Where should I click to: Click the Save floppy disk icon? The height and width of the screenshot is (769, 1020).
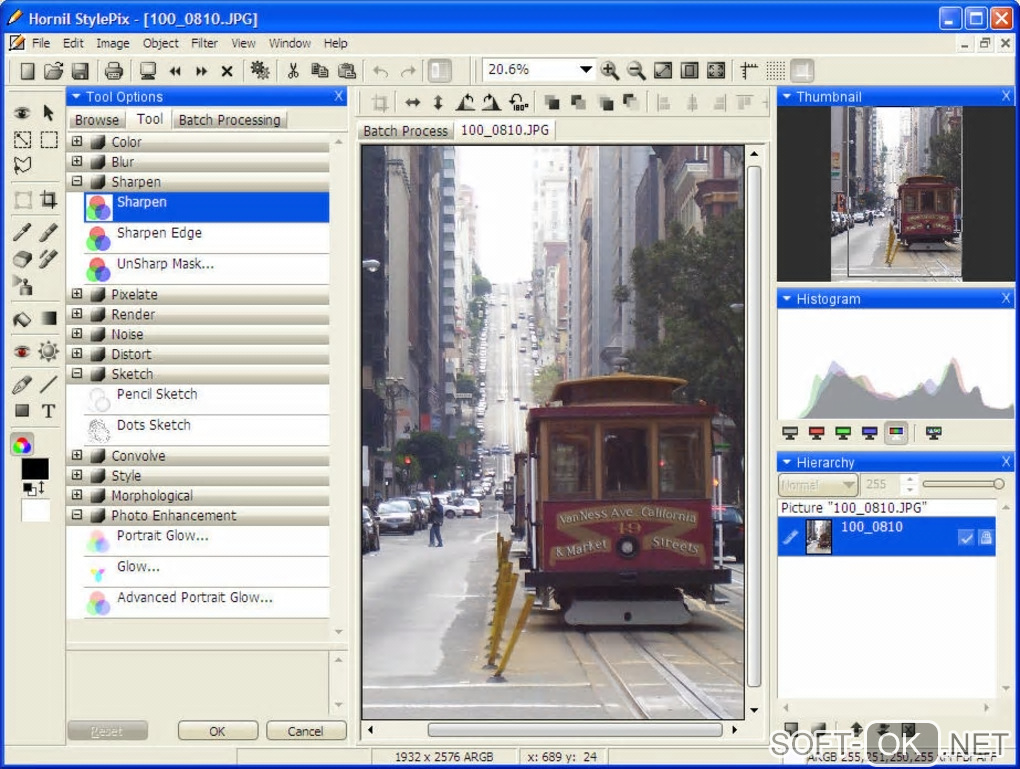79,70
